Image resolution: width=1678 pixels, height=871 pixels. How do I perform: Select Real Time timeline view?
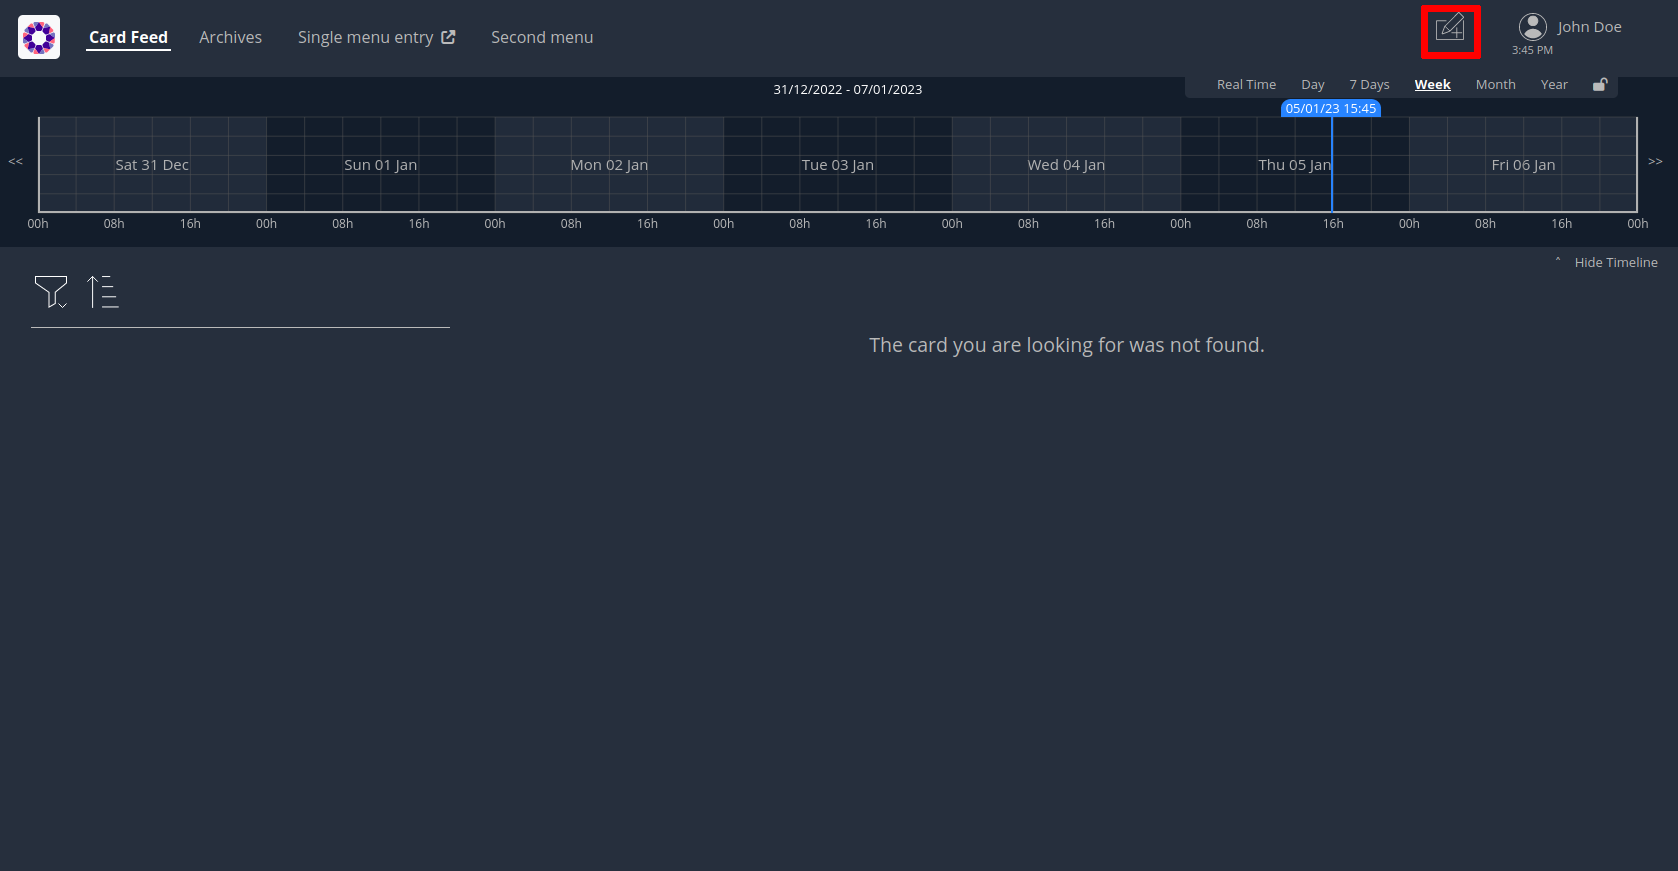click(x=1246, y=85)
